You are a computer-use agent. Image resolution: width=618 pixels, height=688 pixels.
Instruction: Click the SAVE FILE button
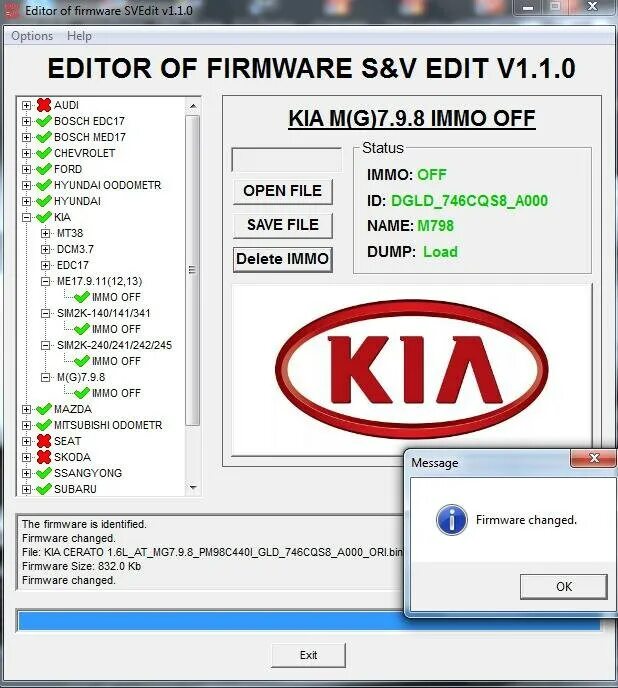283,225
